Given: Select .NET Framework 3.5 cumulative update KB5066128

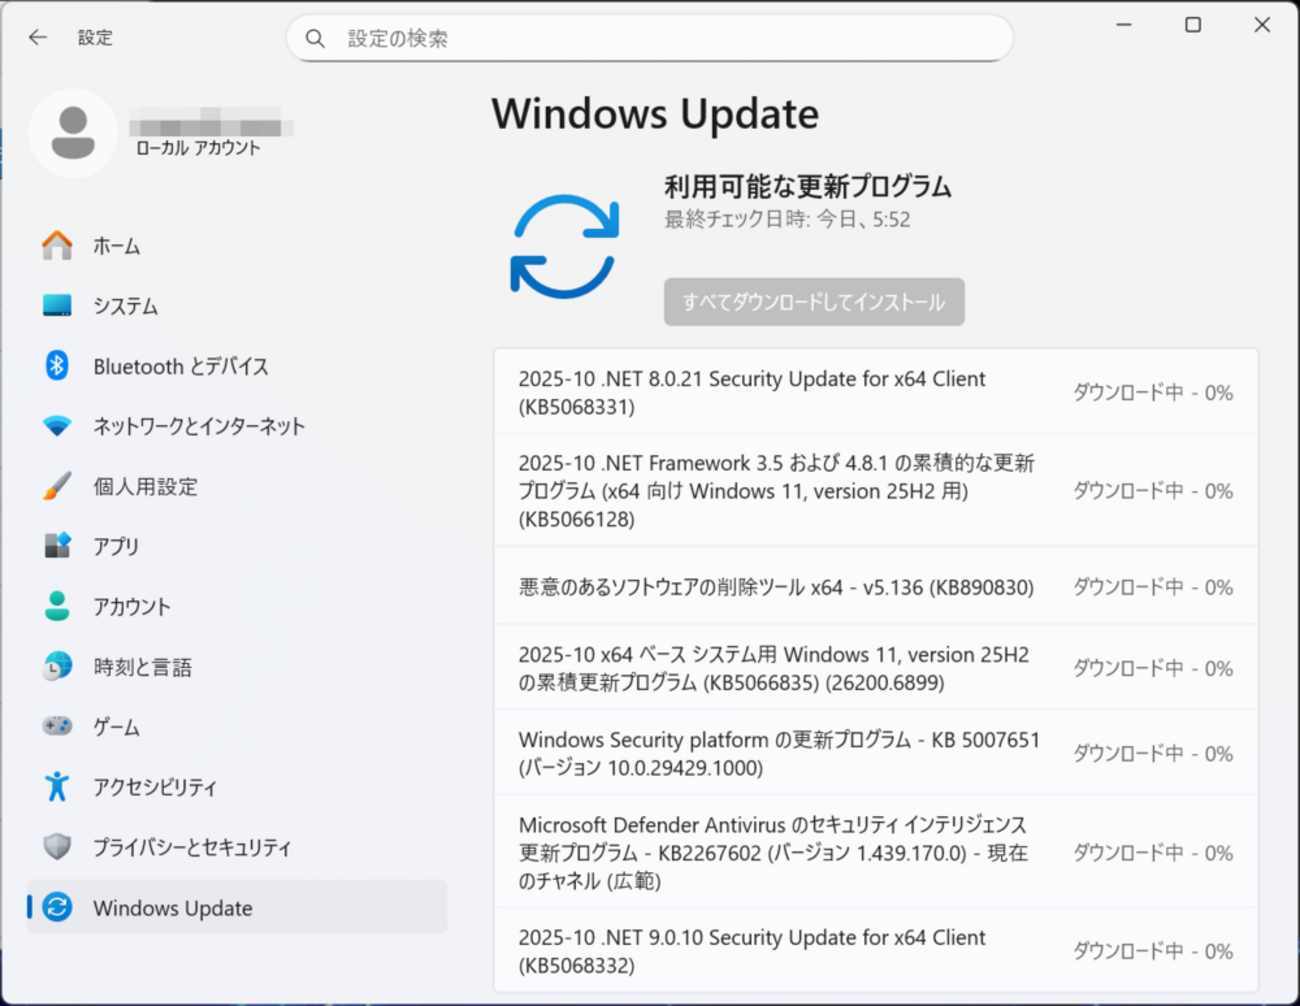Looking at the screenshot, I should 876,490.
